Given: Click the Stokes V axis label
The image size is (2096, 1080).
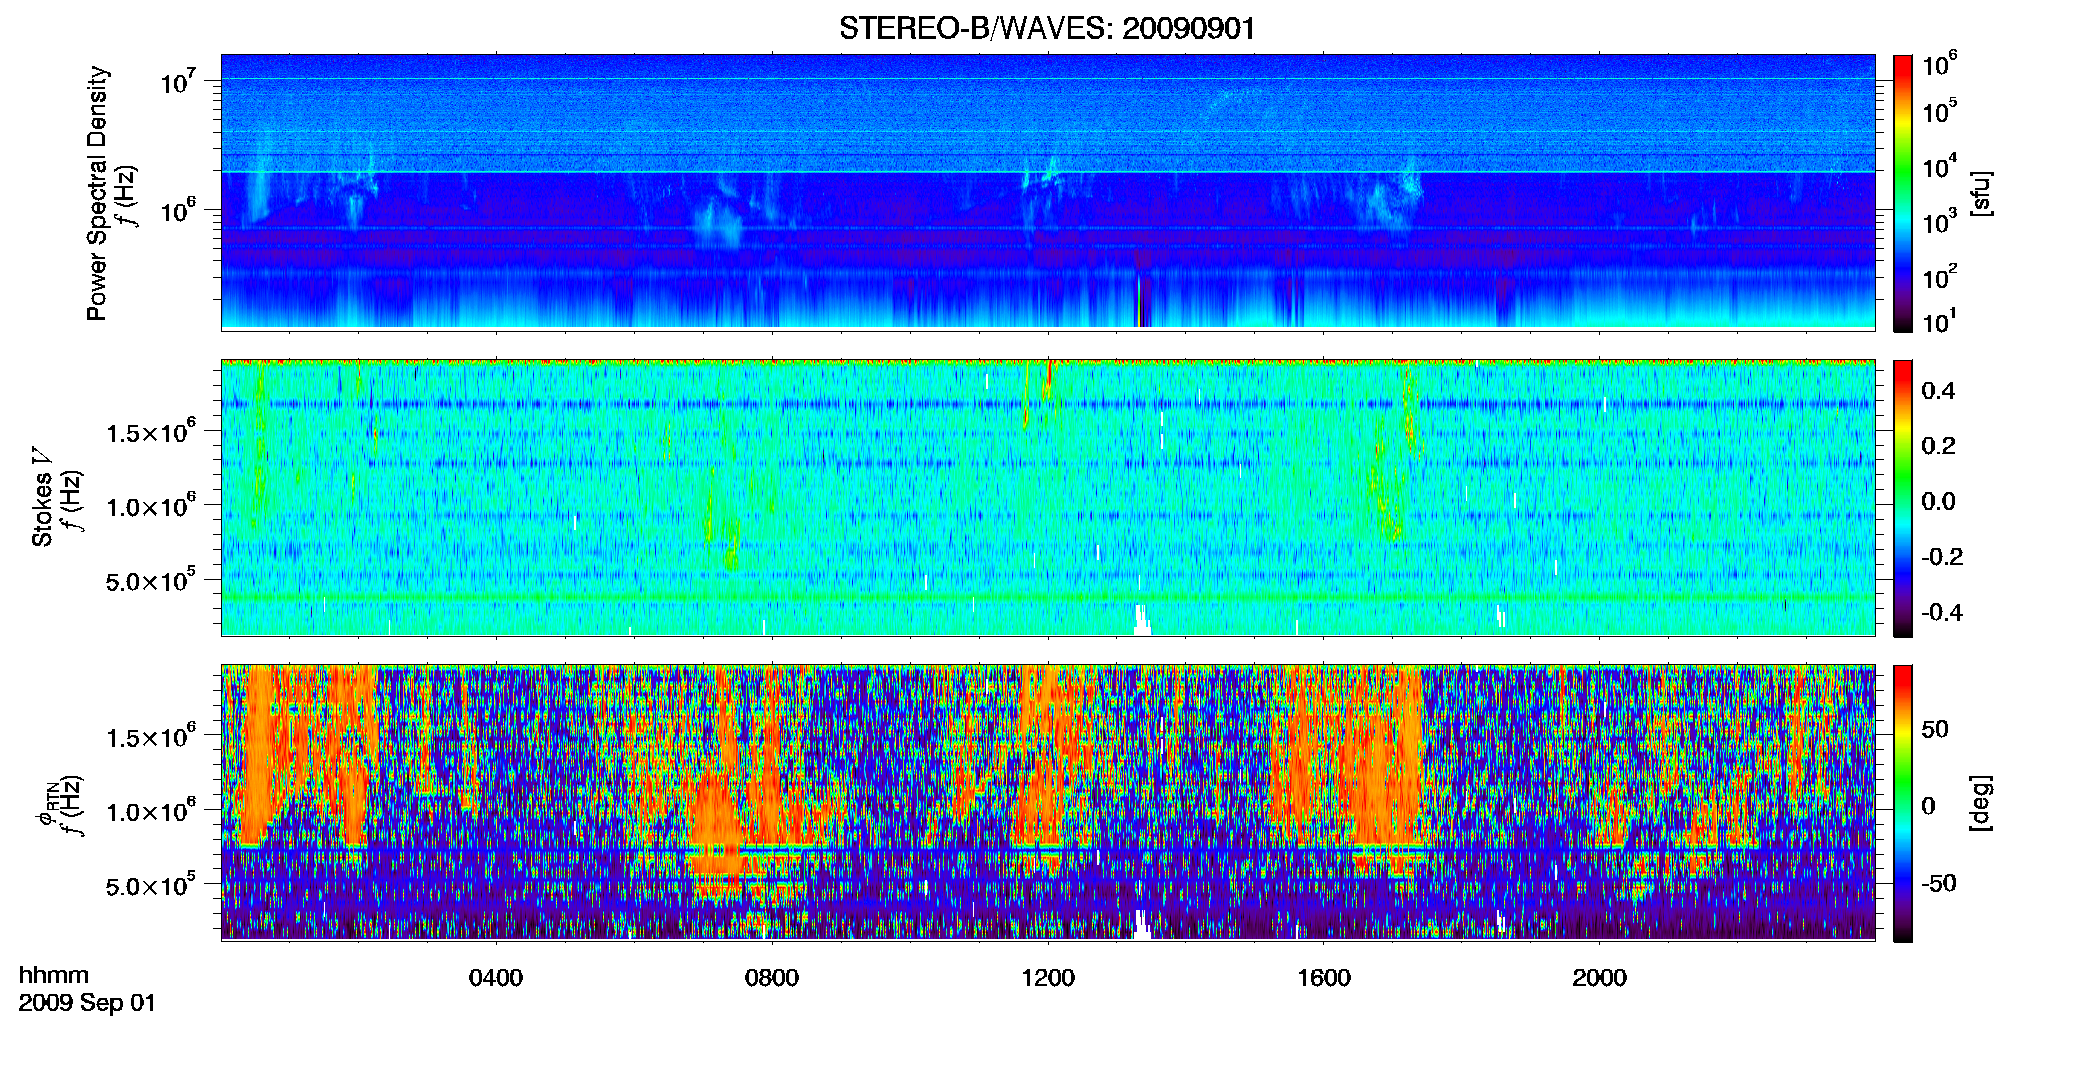Looking at the screenshot, I should tap(42, 497).
